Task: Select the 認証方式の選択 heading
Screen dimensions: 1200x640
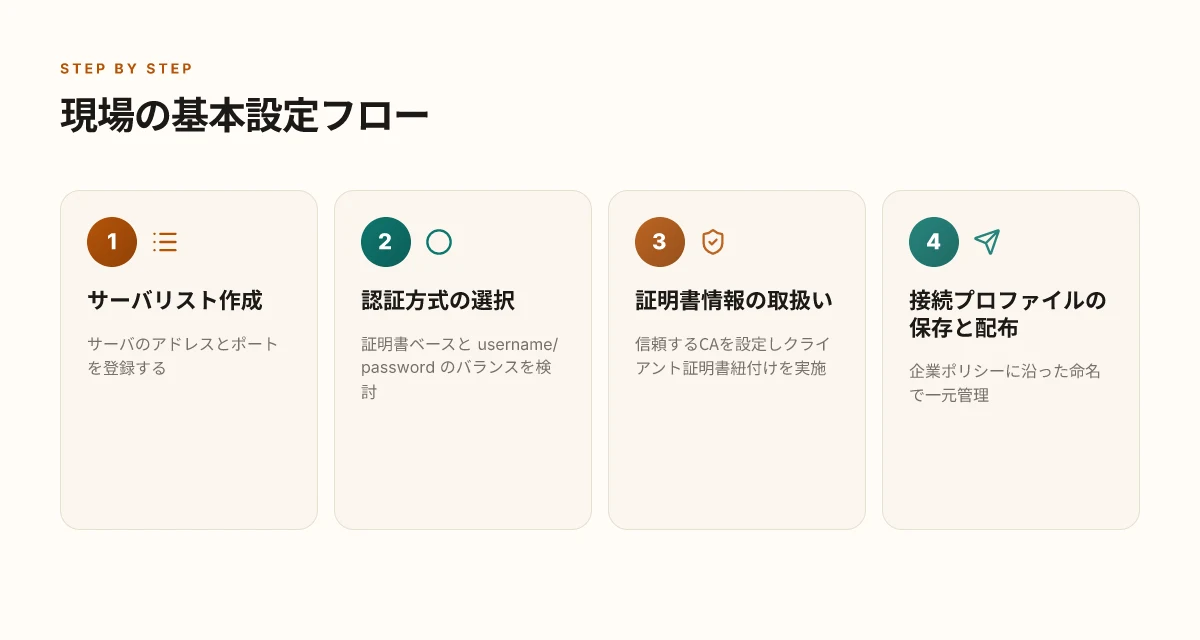Action: 438,300
